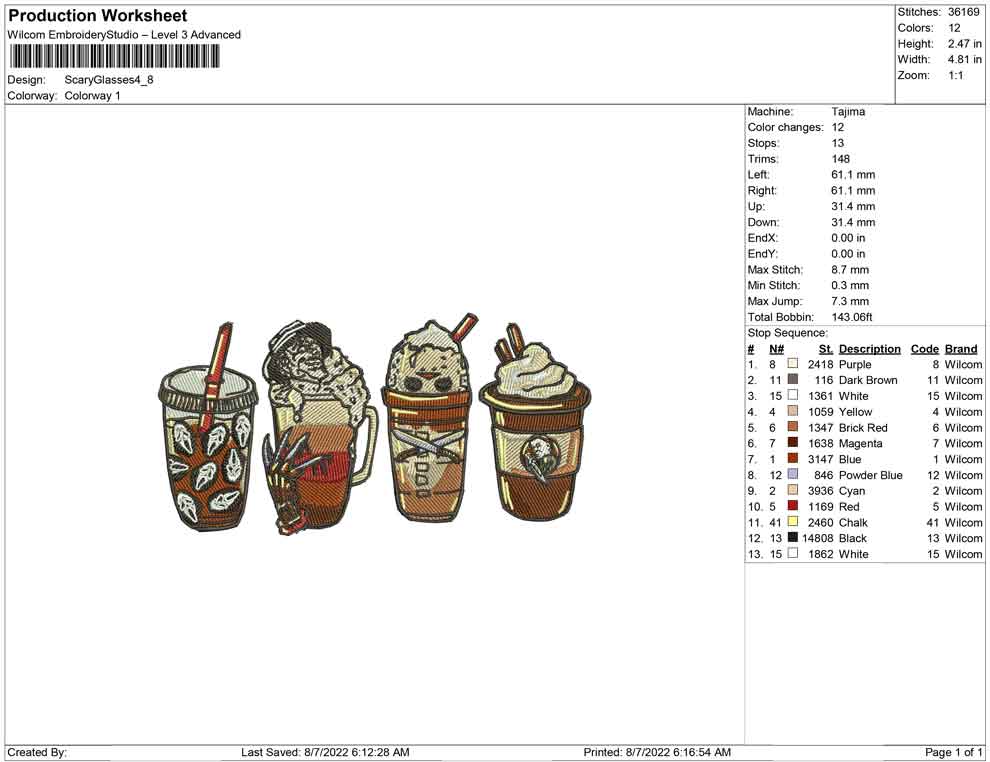
Task: Click the 14808 Black stitch count row
Action: [x=864, y=538]
